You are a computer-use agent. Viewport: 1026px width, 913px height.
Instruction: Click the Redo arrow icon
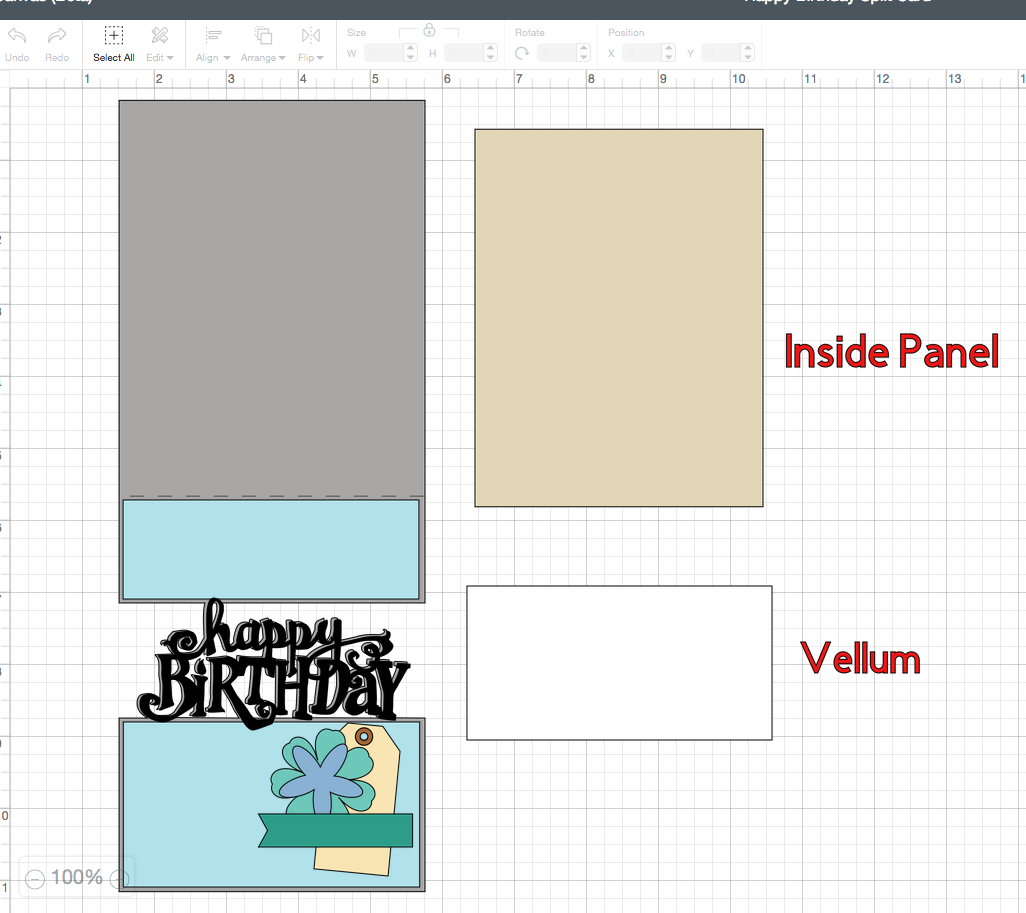(x=57, y=36)
